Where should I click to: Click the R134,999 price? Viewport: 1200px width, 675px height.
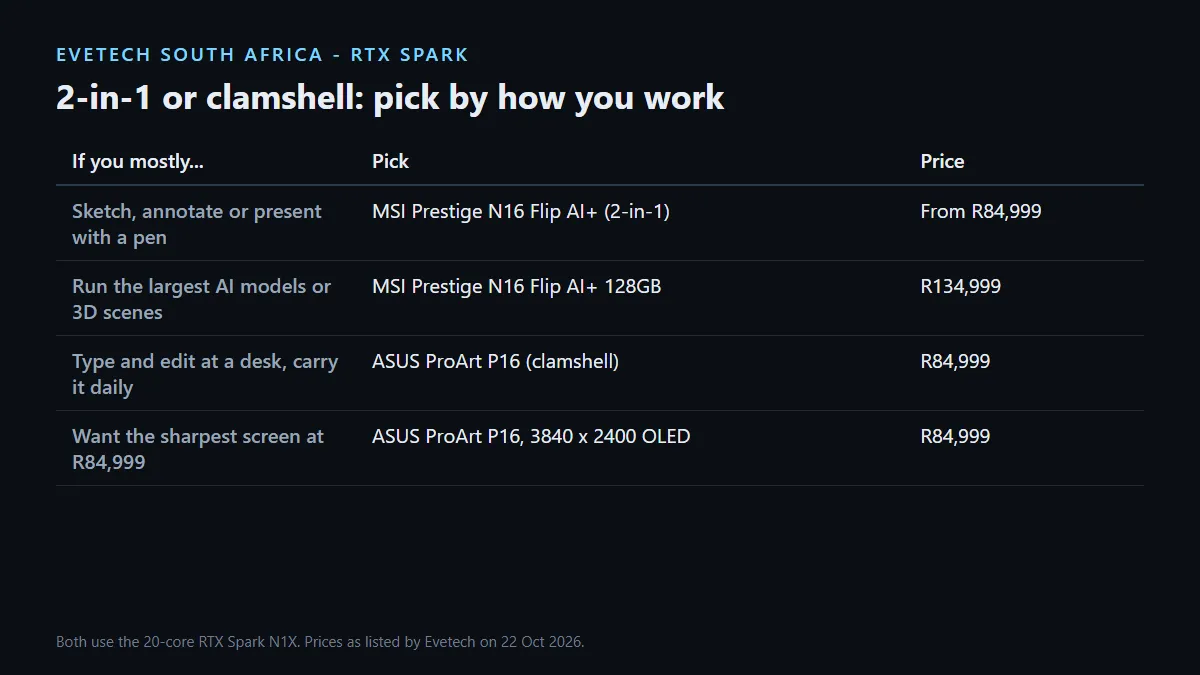(960, 286)
